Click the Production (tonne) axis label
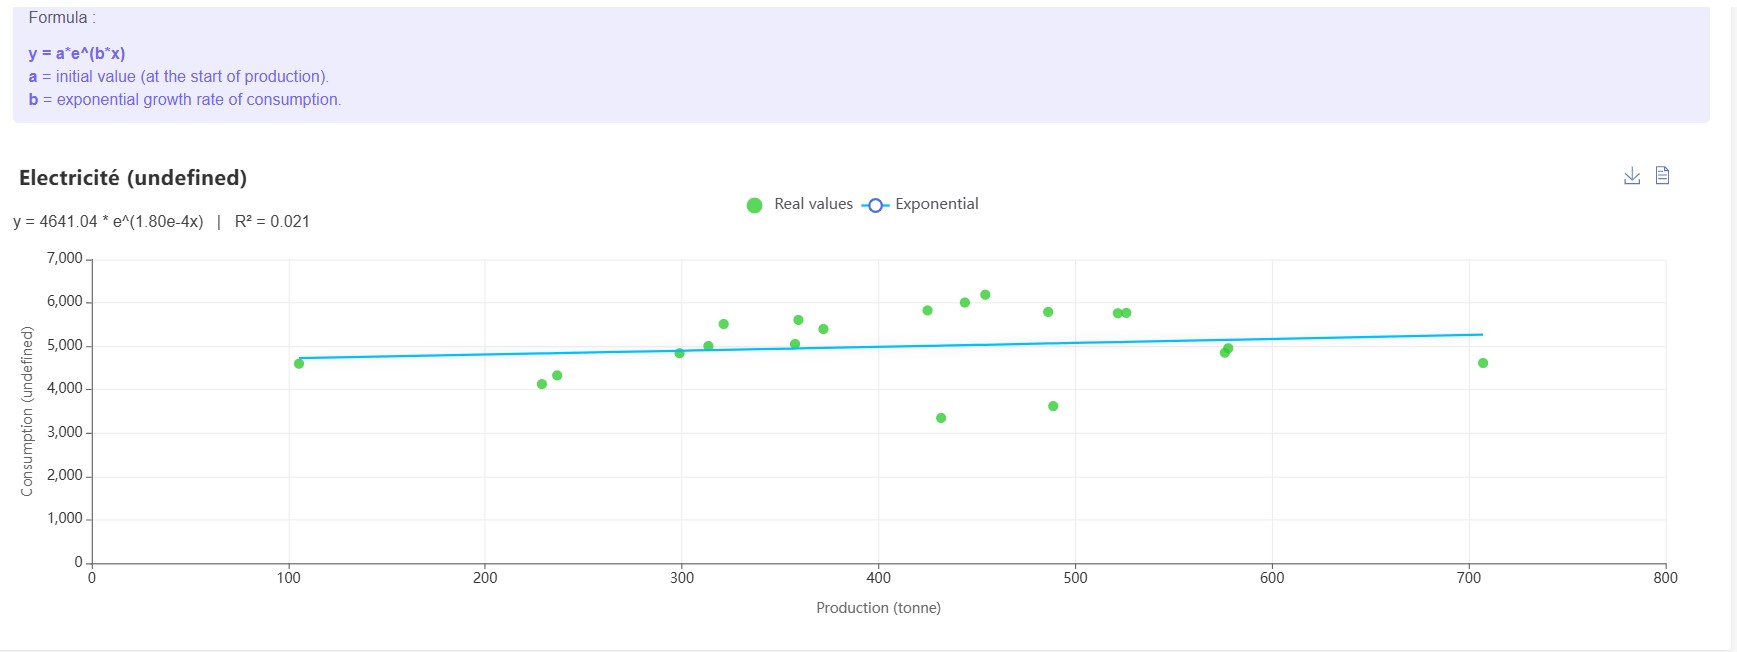Image resolution: width=1737 pixels, height=652 pixels. pos(878,608)
